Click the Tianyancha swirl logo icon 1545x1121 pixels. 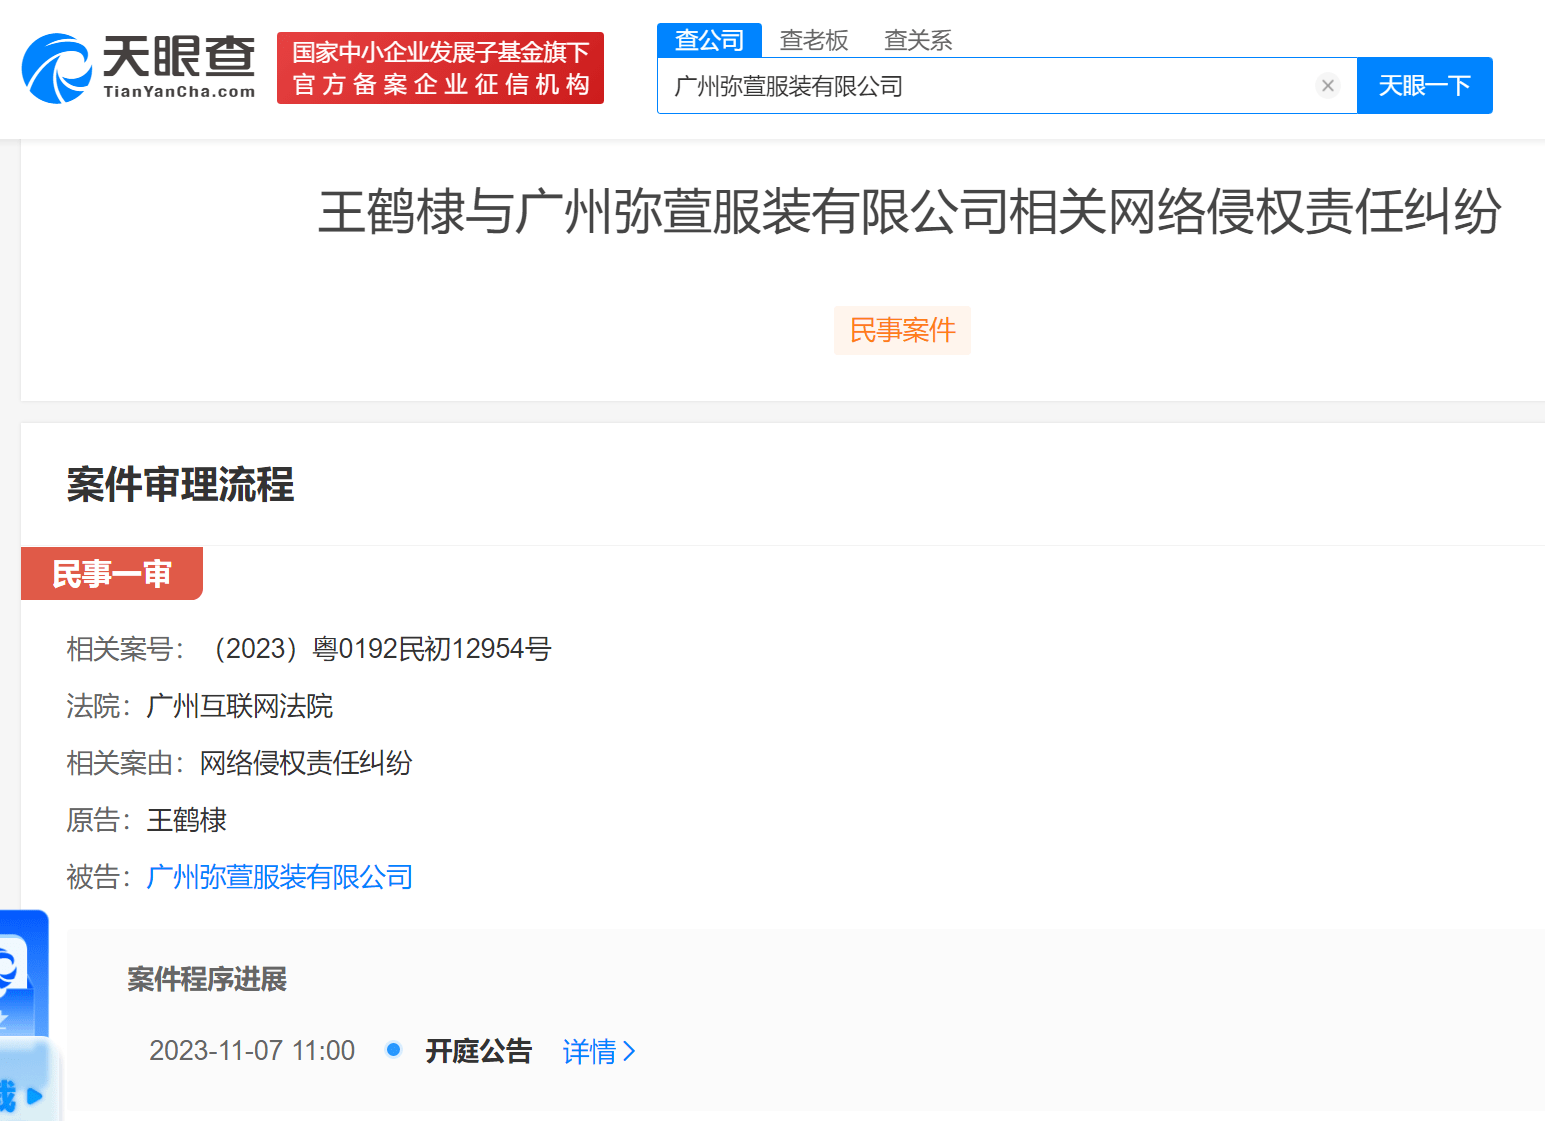[56, 68]
